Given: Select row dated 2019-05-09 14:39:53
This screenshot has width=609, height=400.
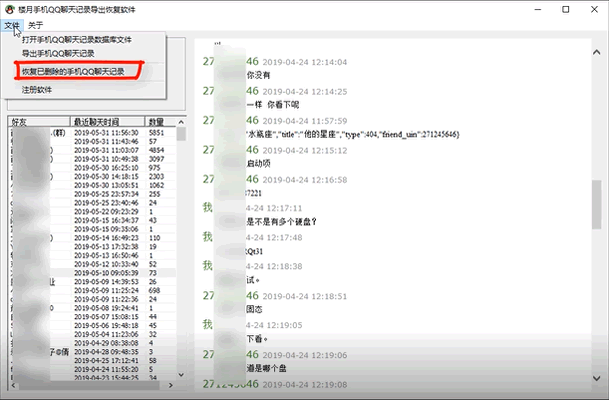Looking at the screenshot, I should coord(92,282).
